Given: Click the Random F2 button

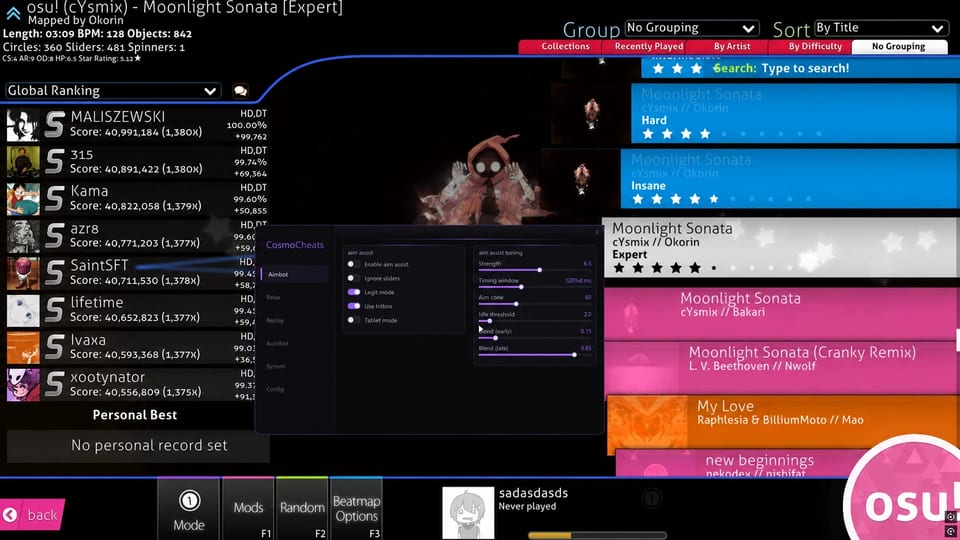Looking at the screenshot, I should pos(302,509).
